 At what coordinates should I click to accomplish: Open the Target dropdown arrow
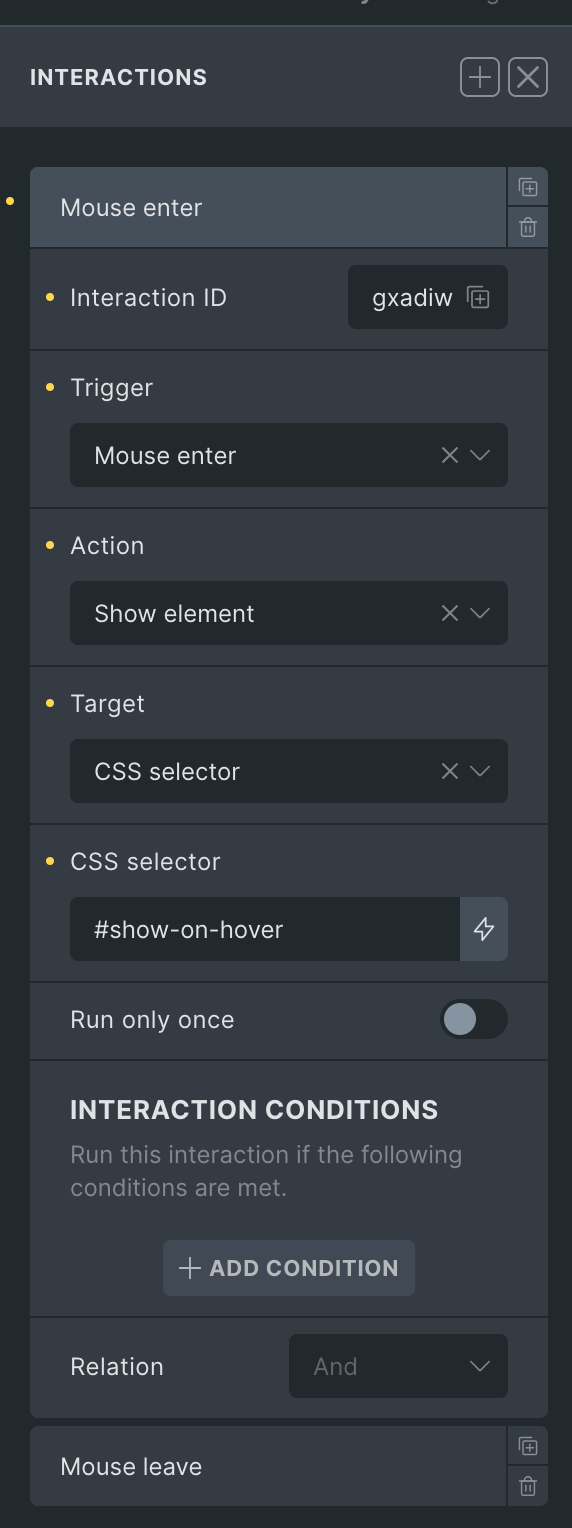480,771
